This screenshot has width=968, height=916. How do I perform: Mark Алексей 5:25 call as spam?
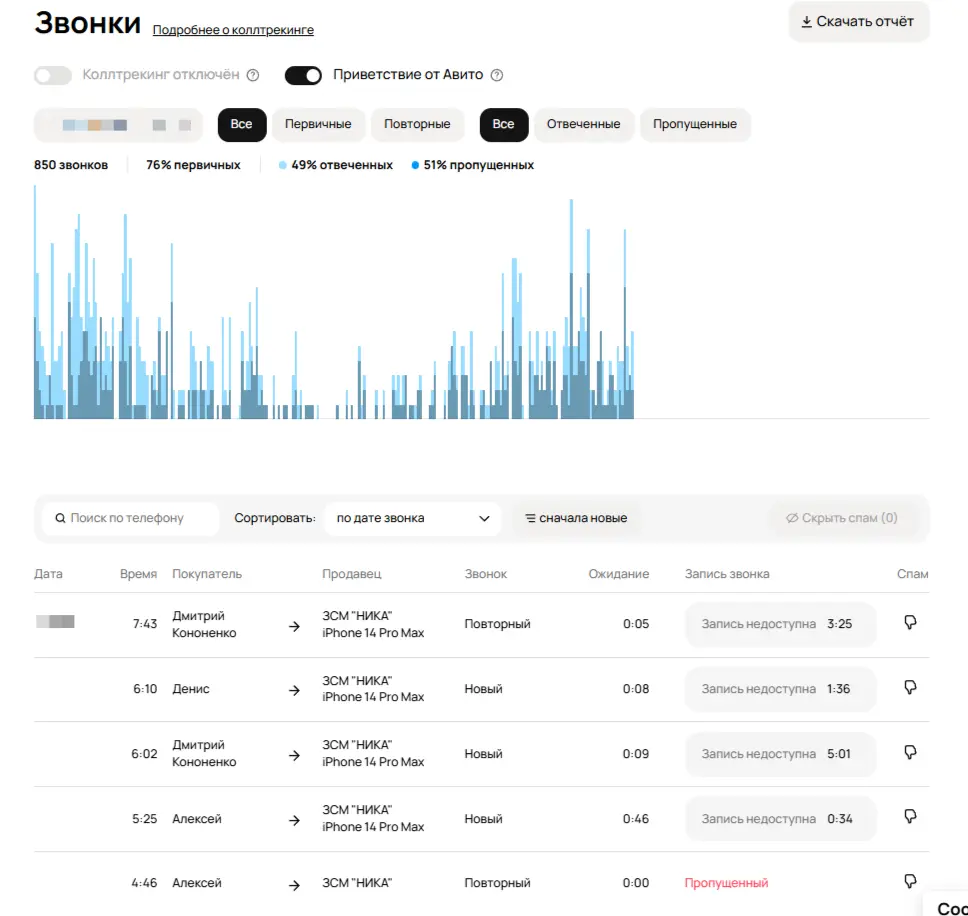point(910,818)
